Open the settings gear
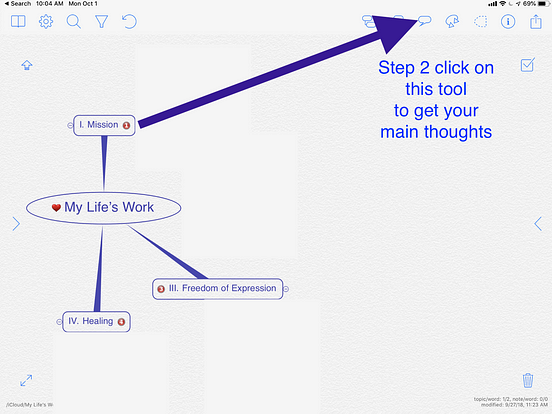The image size is (552, 414). click(x=46, y=21)
